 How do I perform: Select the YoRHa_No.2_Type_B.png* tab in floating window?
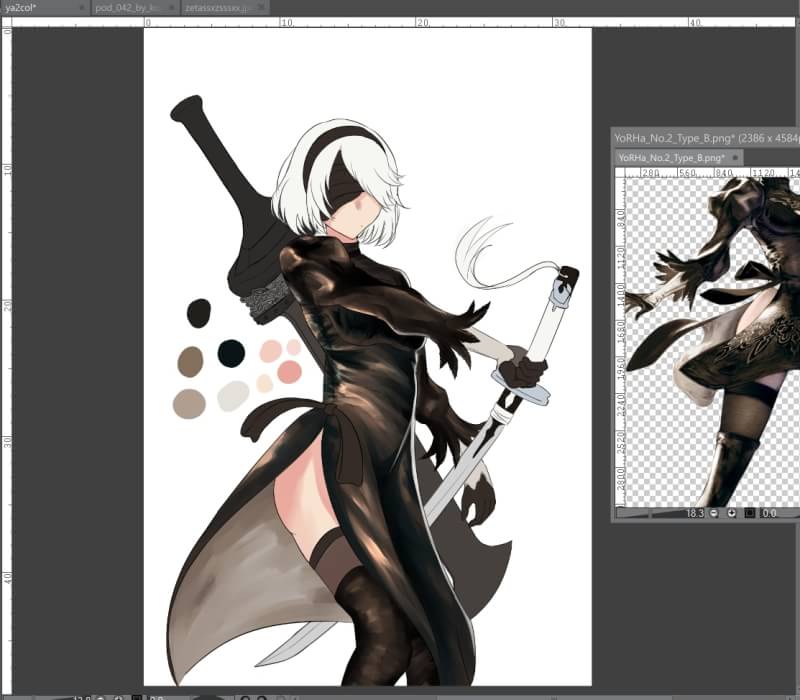(679, 158)
